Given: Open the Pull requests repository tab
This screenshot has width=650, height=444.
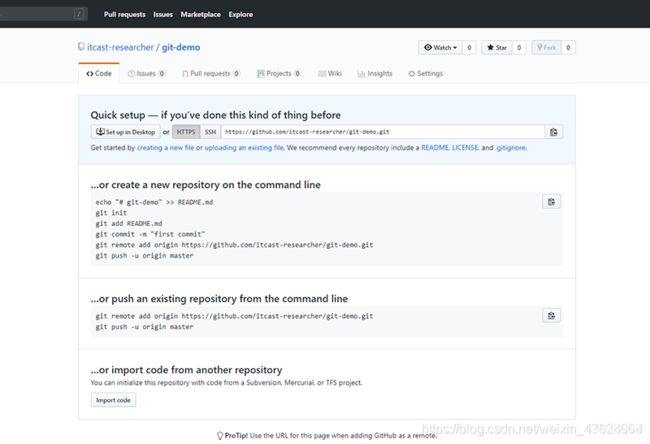Looking at the screenshot, I should (x=211, y=73).
